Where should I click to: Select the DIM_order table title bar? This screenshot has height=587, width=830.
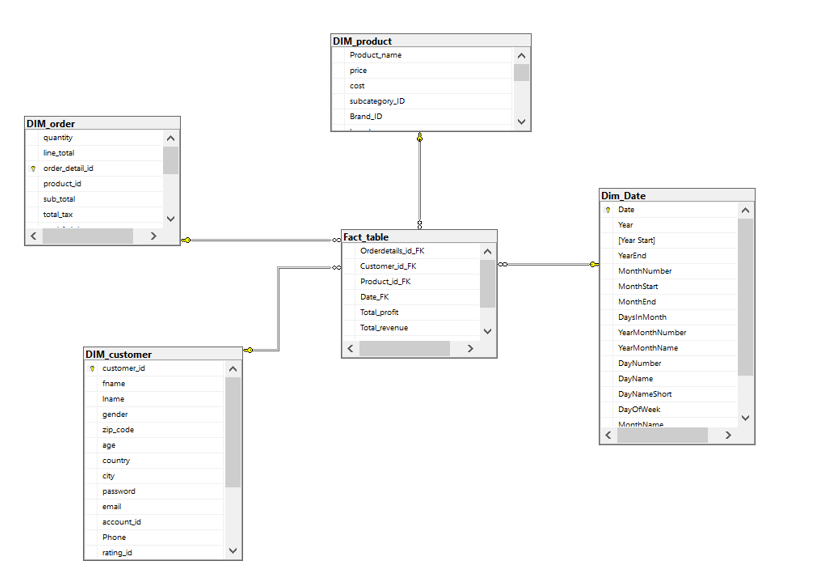coord(103,123)
